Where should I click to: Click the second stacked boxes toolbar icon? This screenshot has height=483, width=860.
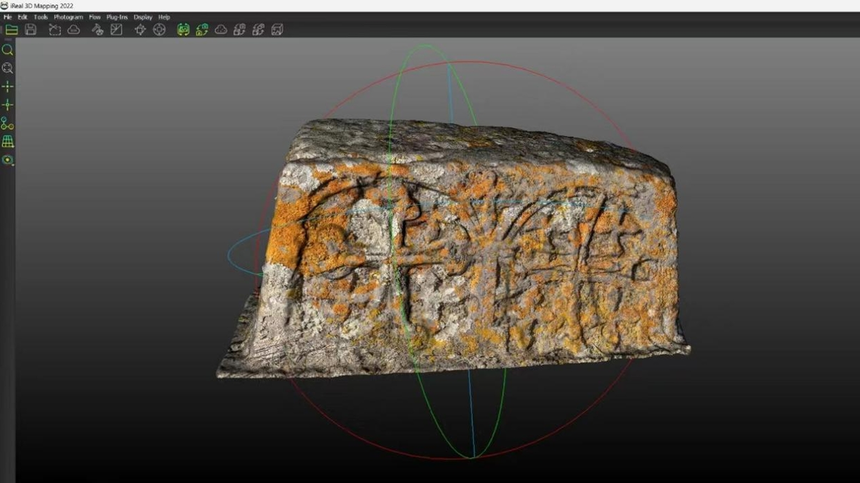click(x=258, y=30)
